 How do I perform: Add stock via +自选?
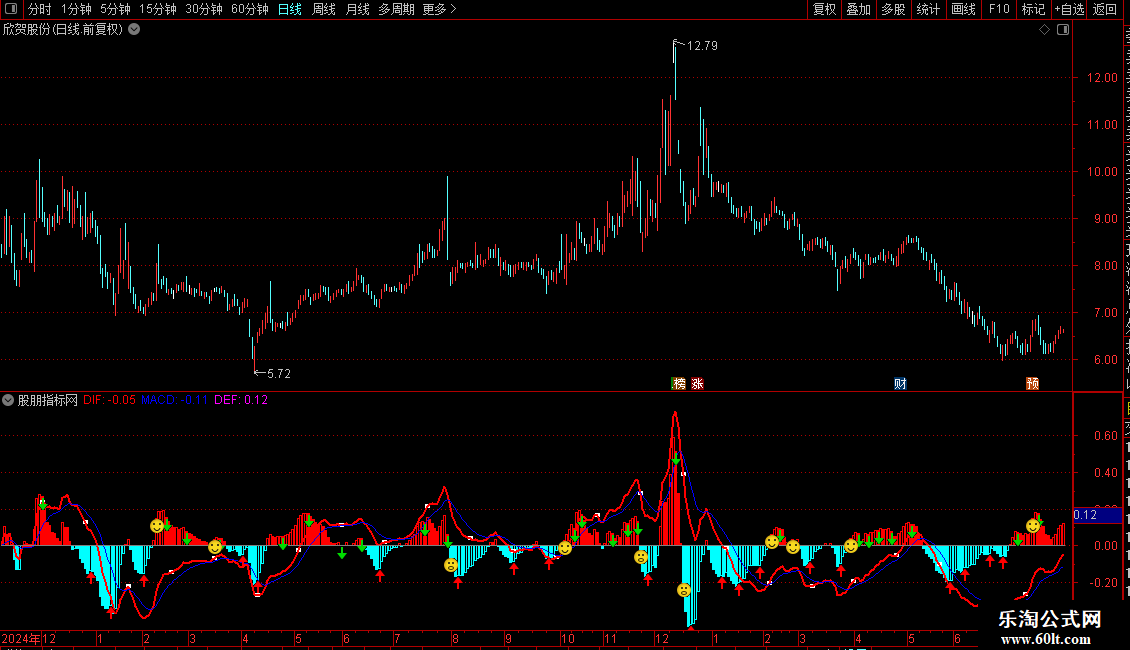click(1069, 9)
